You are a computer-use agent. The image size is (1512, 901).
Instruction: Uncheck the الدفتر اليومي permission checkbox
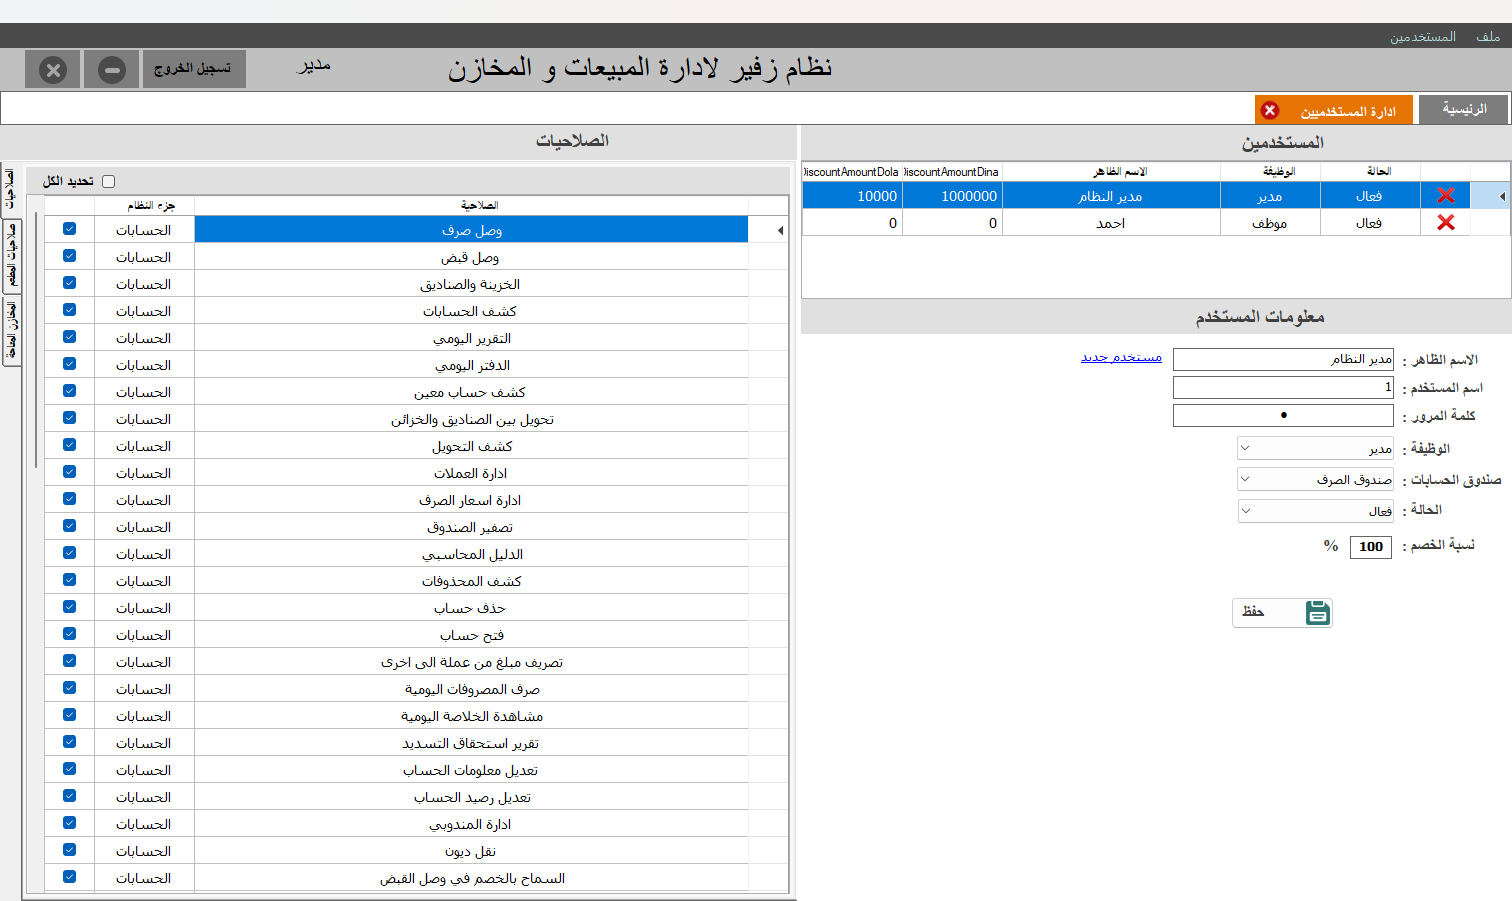click(x=69, y=364)
